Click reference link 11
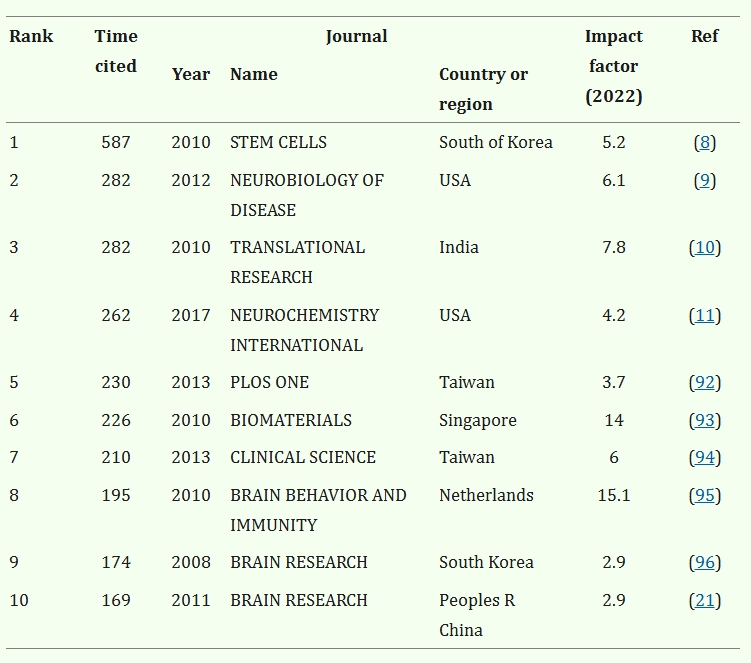The image size is (751, 663). pyautogui.click(x=705, y=315)
